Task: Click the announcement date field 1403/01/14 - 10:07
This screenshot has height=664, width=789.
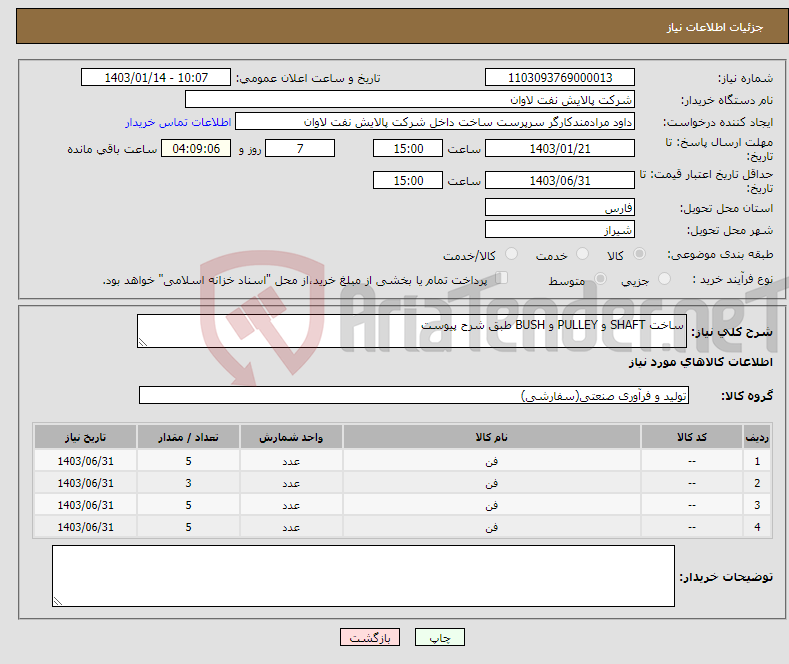Action: [x=155, y=77]
